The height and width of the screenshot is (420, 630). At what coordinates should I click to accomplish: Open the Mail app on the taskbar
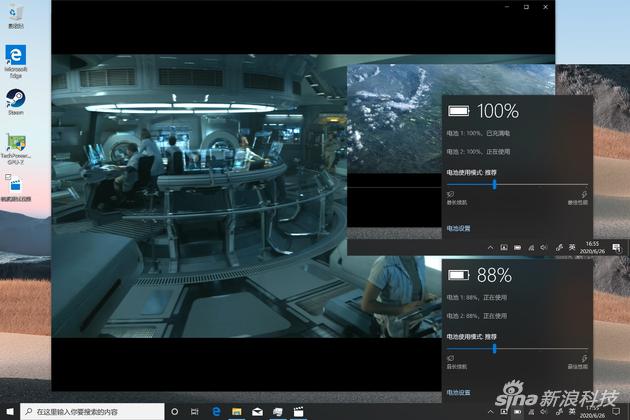257,411
